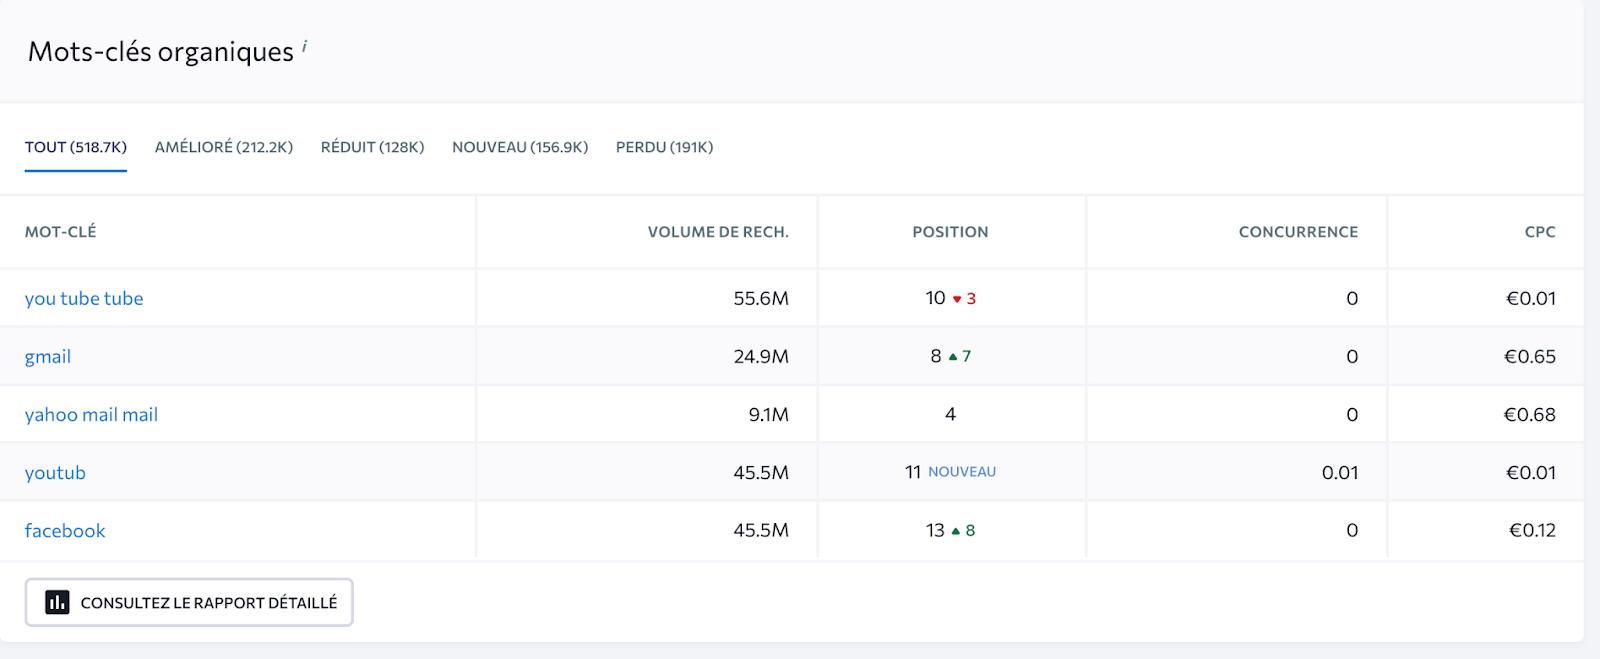Screen dimensions: 1600x659
Task: Click the POSITION column header
Action: click(950, 232)
